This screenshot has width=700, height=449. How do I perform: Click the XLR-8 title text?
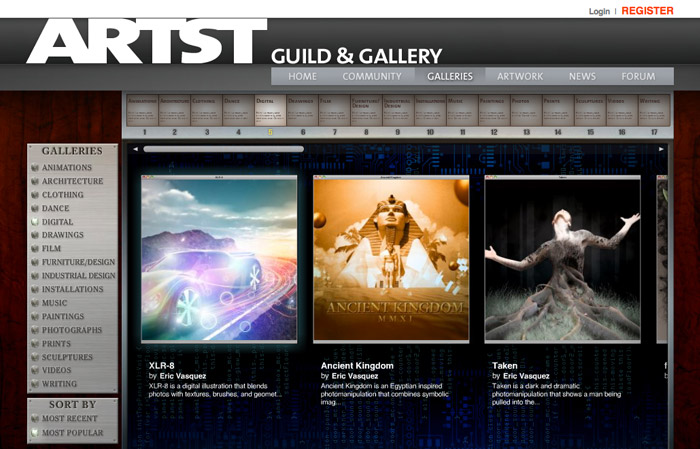(162, 366)
